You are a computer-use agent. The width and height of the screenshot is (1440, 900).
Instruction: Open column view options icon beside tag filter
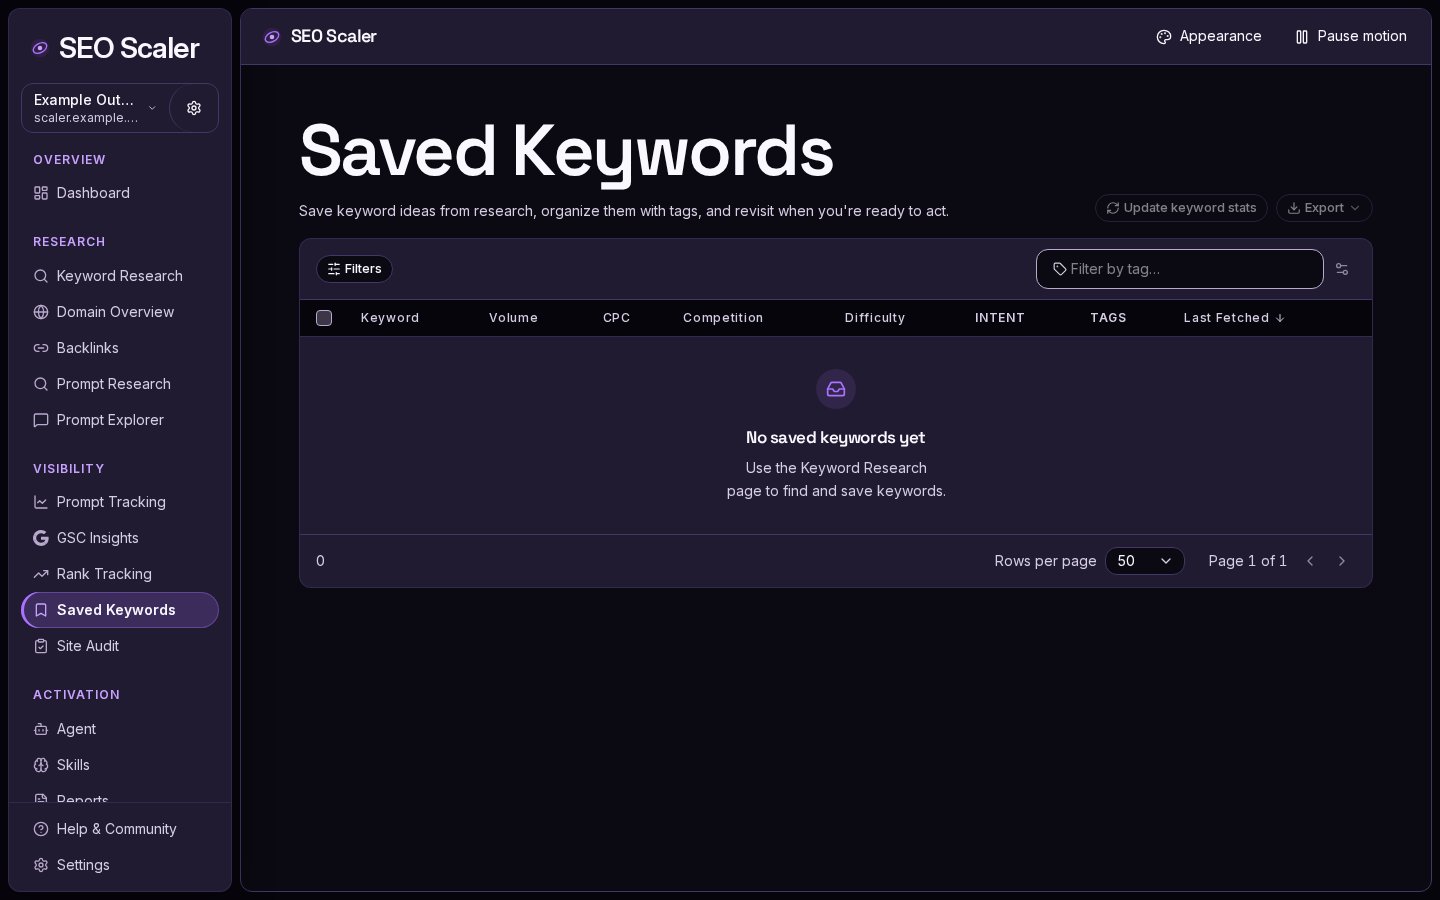pos(1342,269)
